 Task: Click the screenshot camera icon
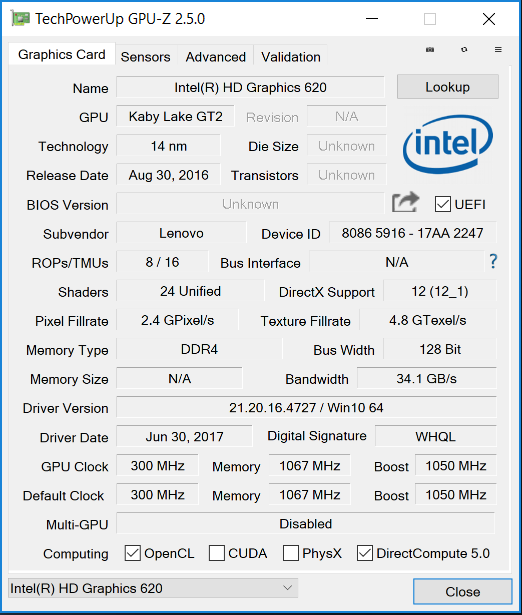point(430,50)
